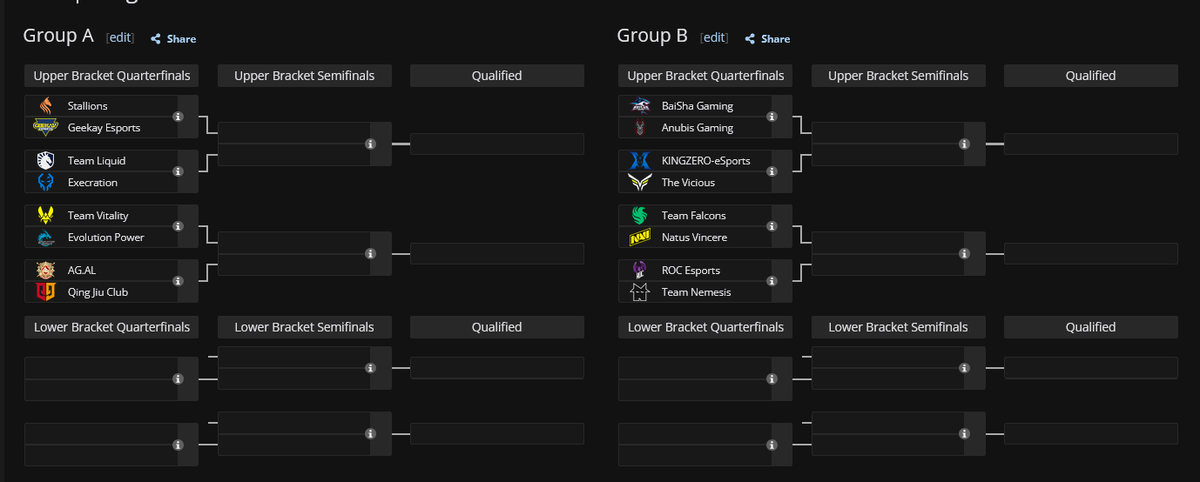Select Execration team name
The width and height of the screenshot is (1200, 482).
click(x=93, y=183)
